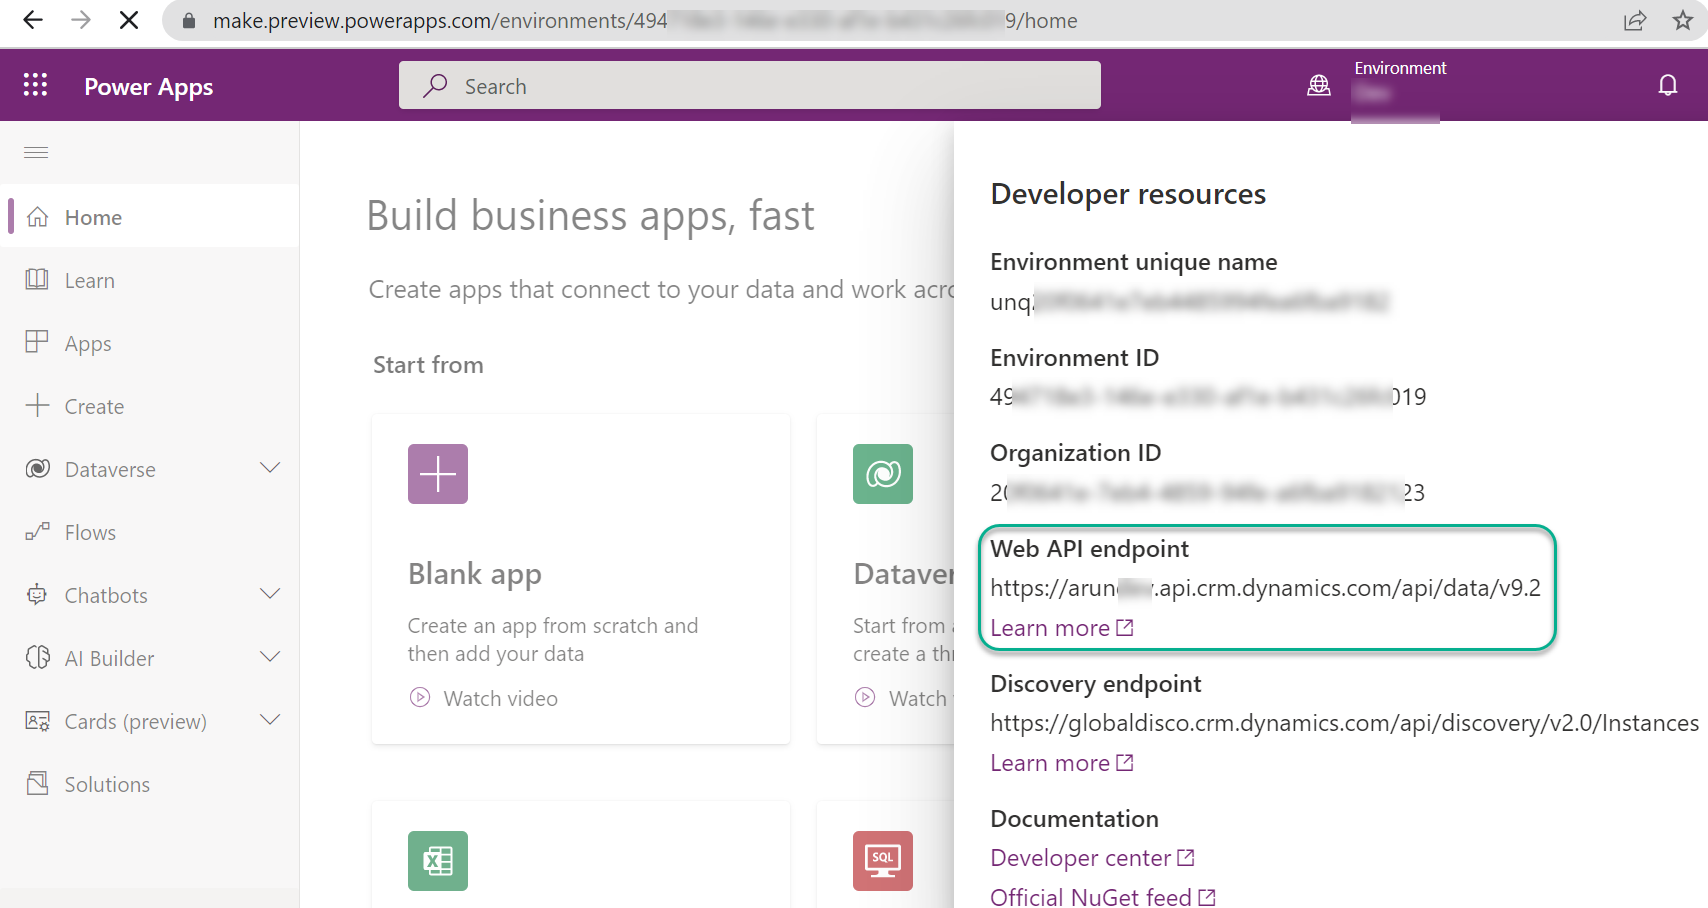The width and height of the screenshot is (1708, 908).
Task: Expand the Dataverse navigation chevron
Action: [x=270, y=468]
